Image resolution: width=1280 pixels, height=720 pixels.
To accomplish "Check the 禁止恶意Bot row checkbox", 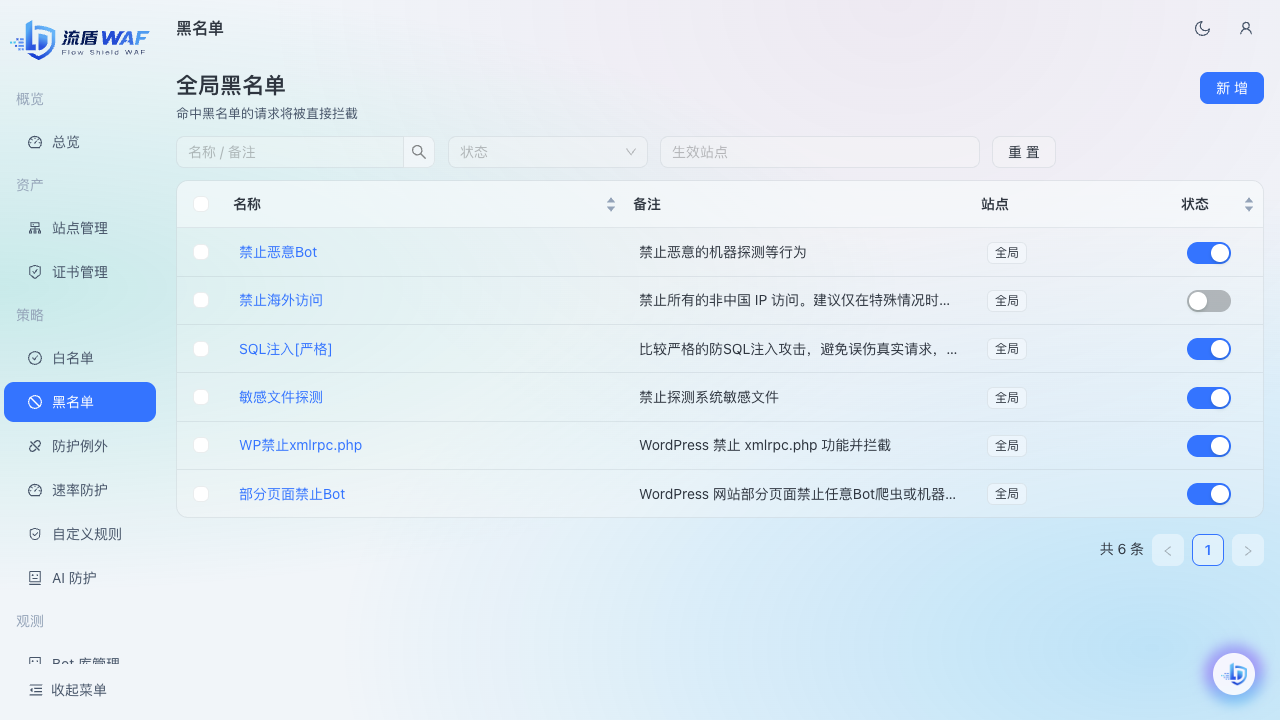I will coord(201,252).
